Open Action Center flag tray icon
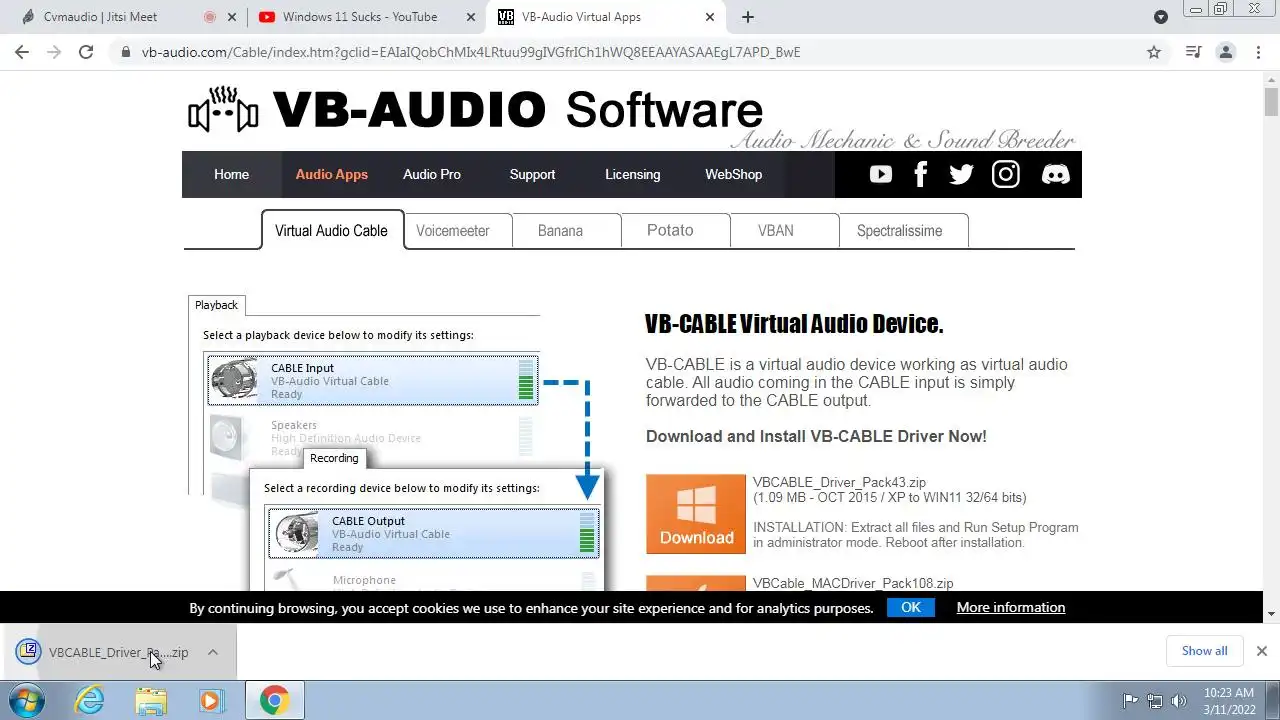The width and height of the screenshot is (1280, 720). pos(1131,701)
